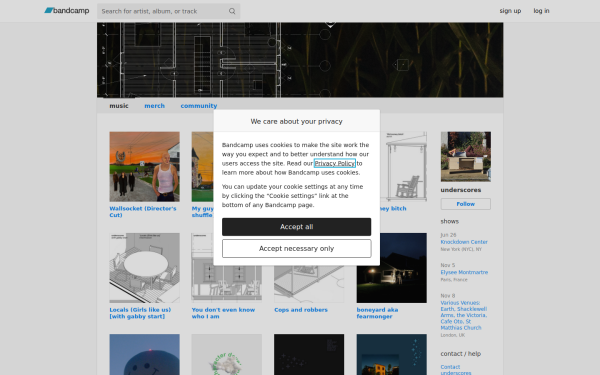Click the Follow button

[466, 204]
